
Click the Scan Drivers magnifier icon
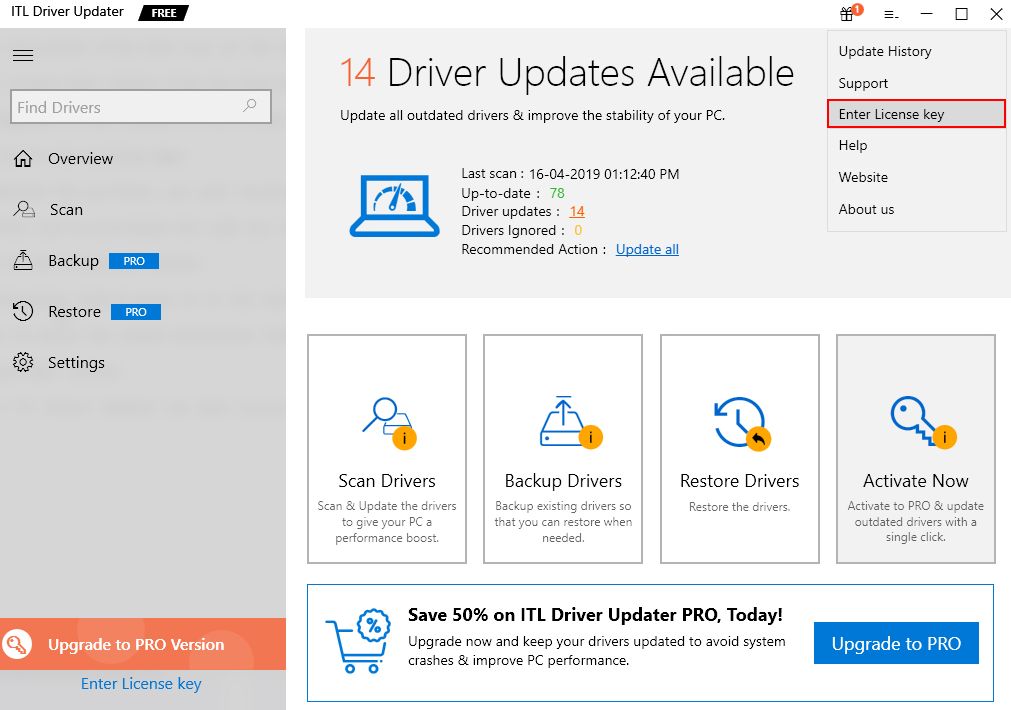(x=389, y=422)
